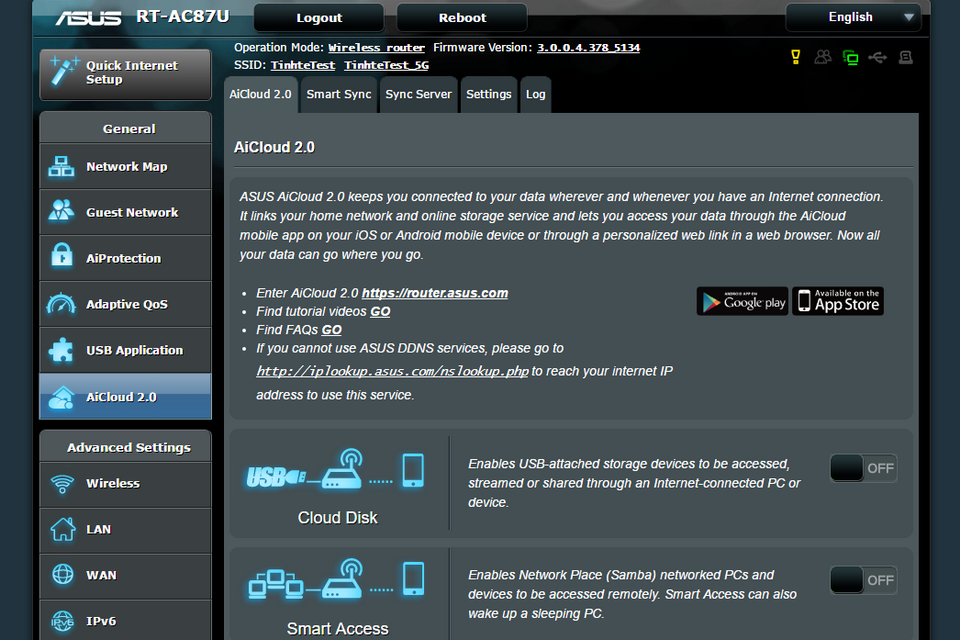Open WAN advanced settings
This screenshot has height=640, width=960.
(126, 576)
